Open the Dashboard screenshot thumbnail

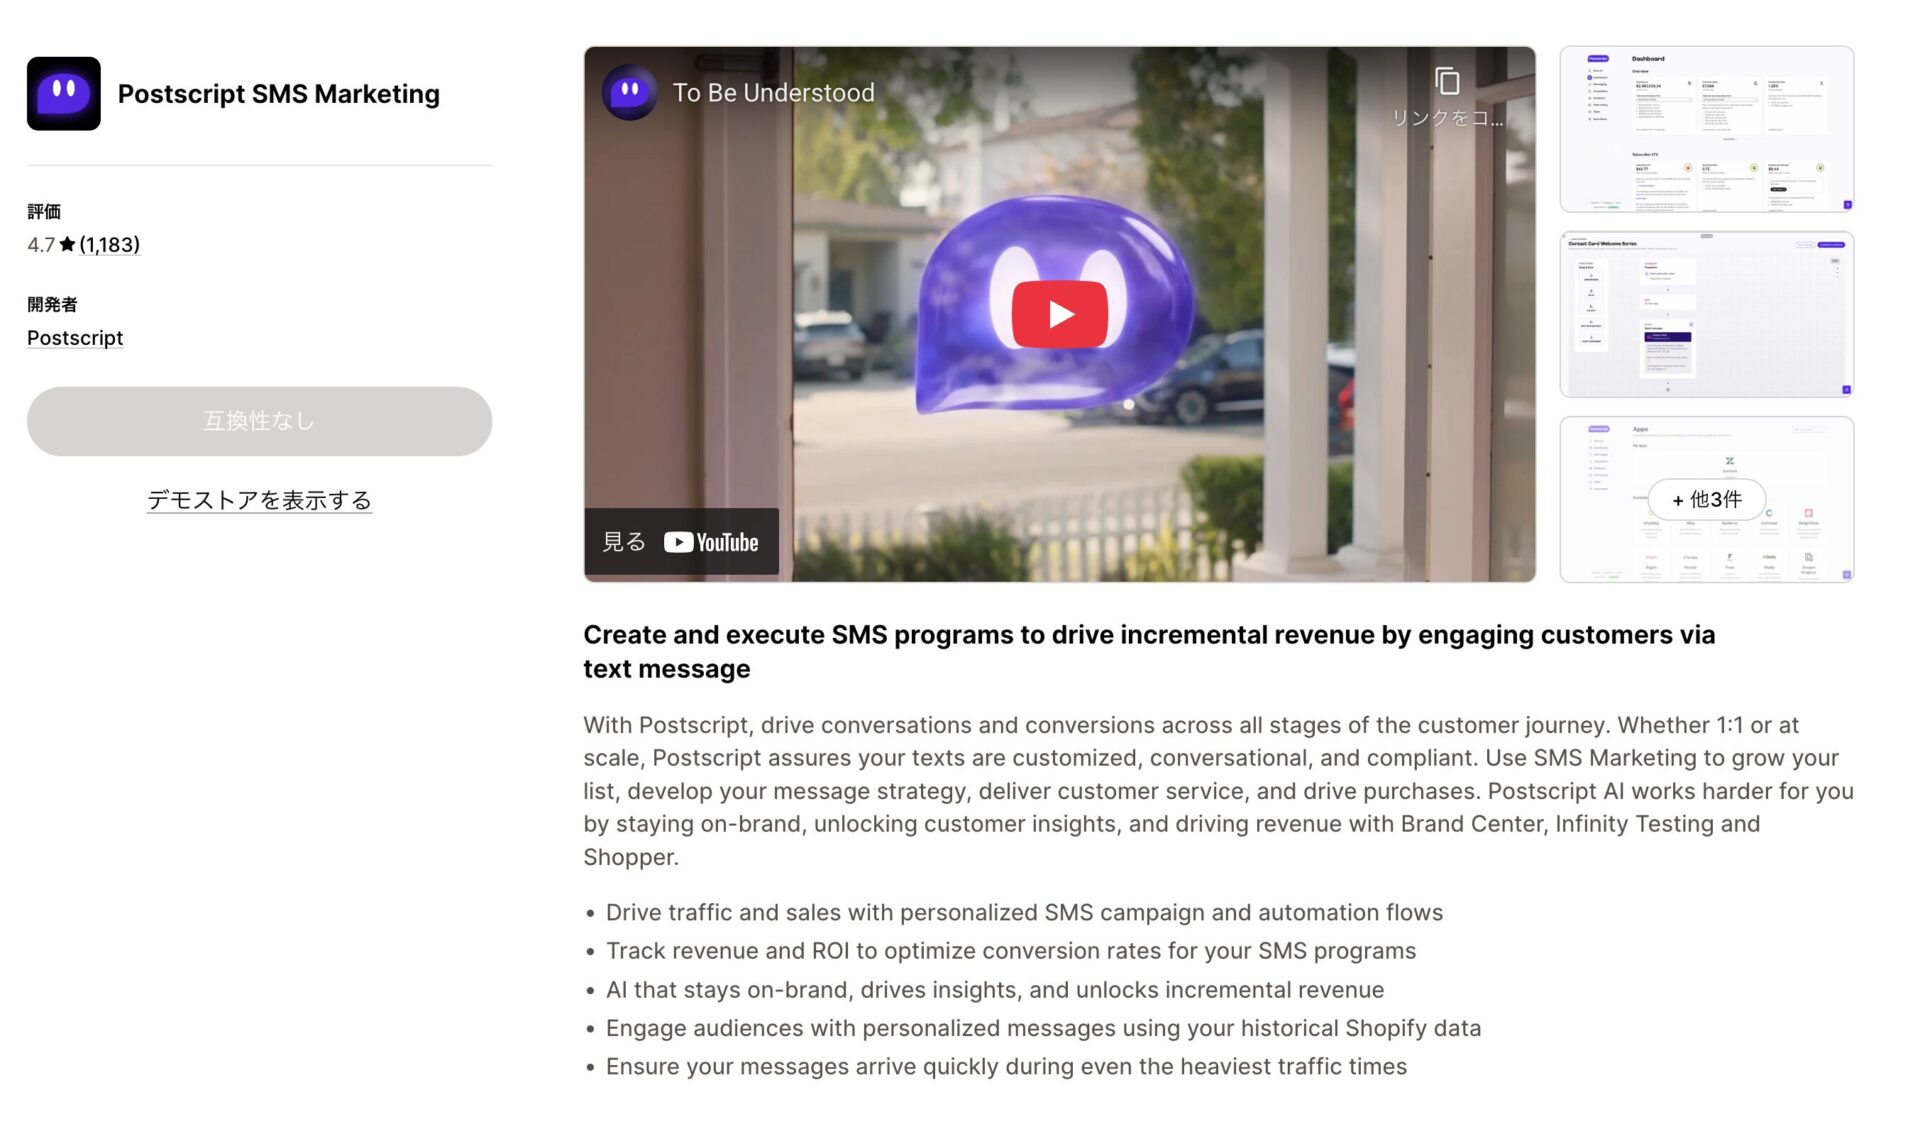click(1706, 129)
